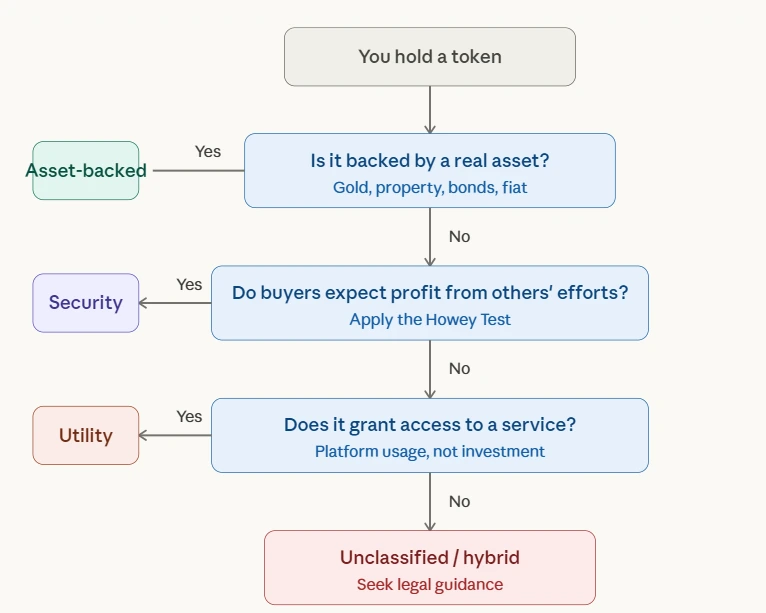The height and width of the screenshot is (613, 766).
Task: Click the No label above Unclassified box
Action: [459, 501]
